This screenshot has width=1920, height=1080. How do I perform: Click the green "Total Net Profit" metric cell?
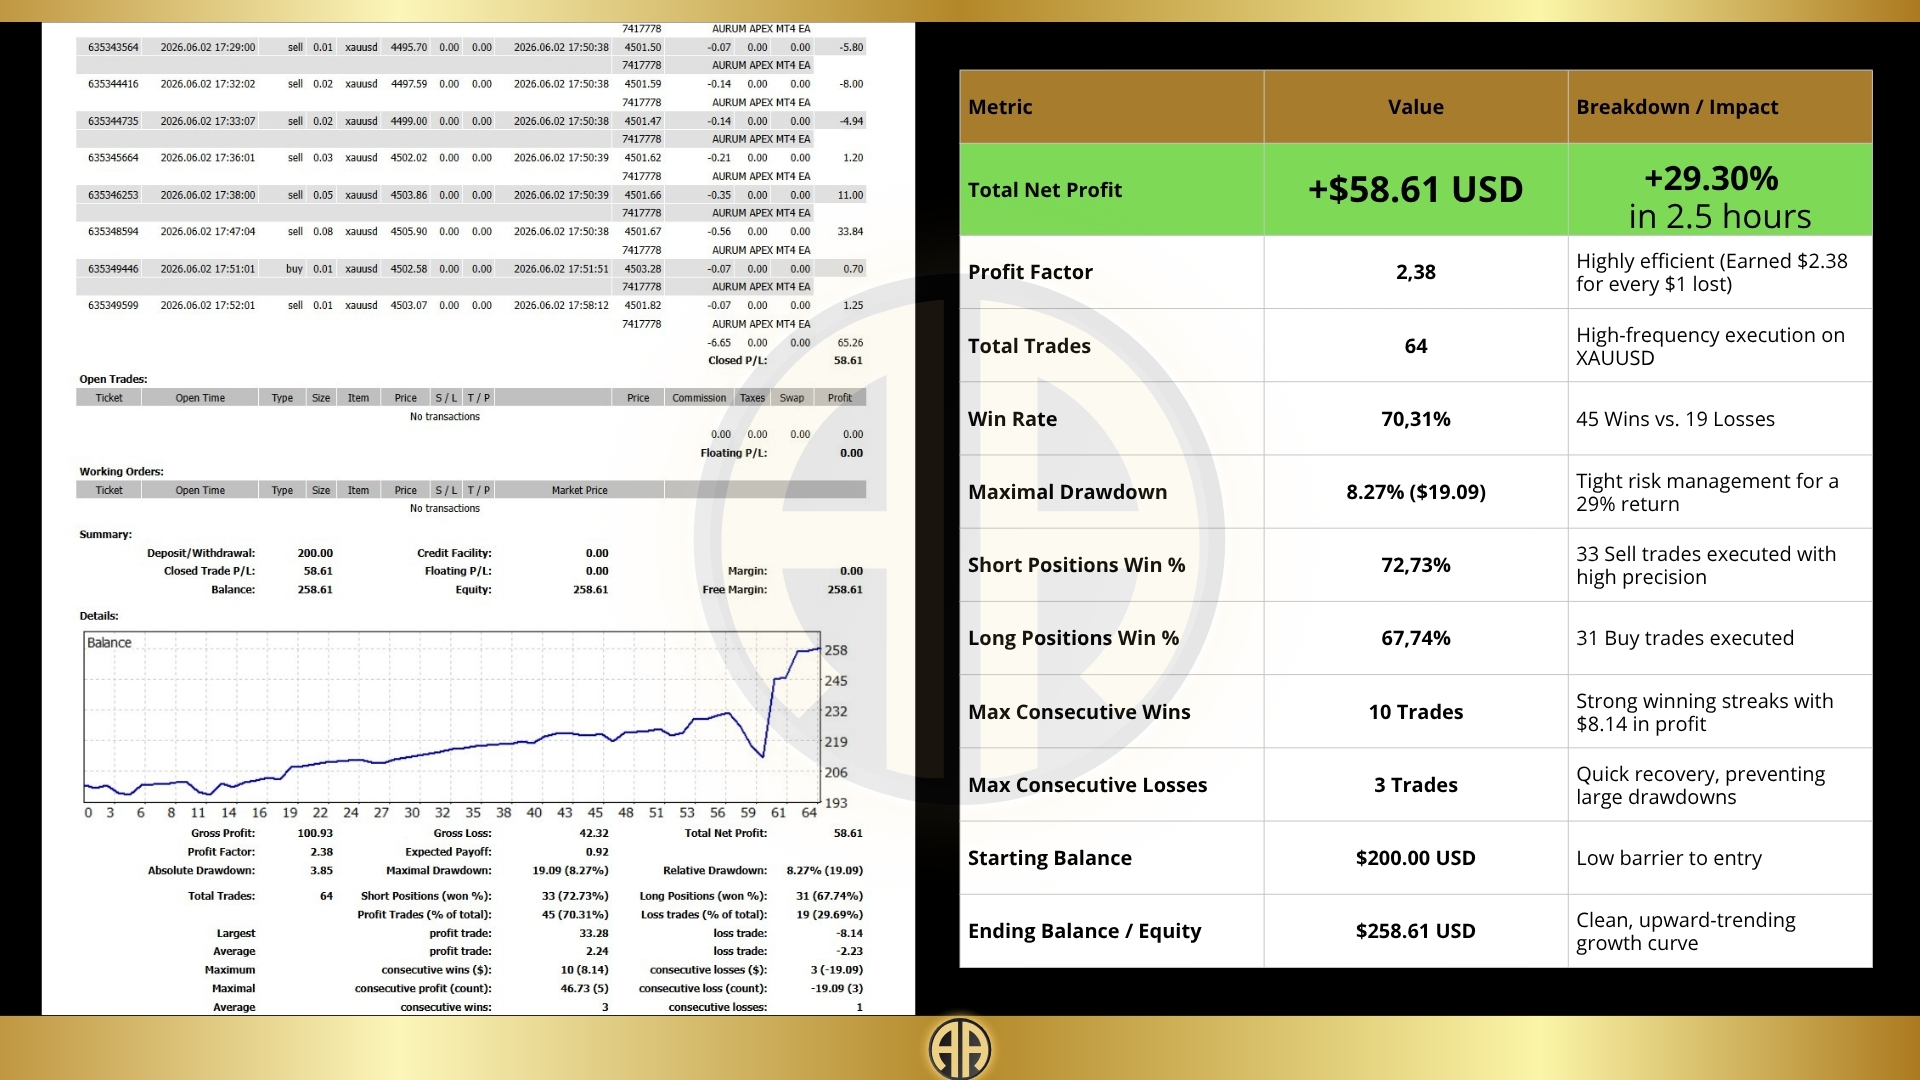tap(1112, 190)
